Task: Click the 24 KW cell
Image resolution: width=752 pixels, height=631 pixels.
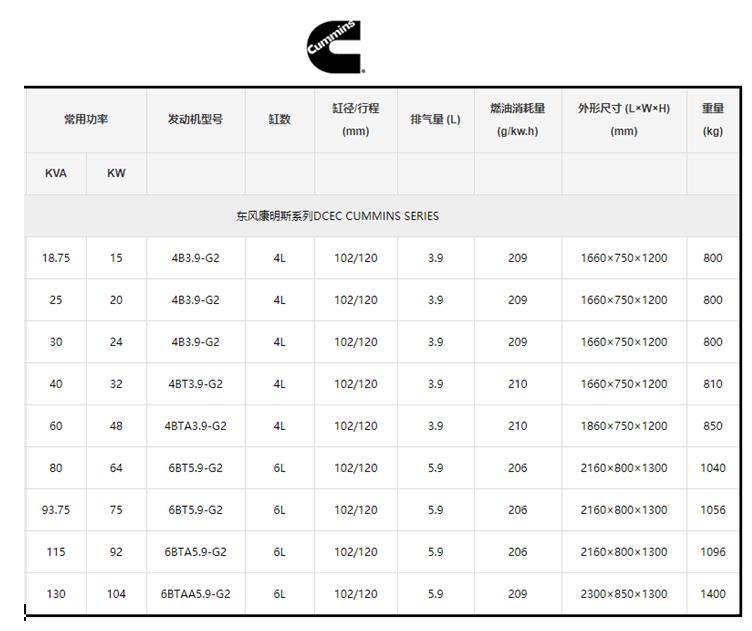Action: pyautogui.click(x=116, y=342)
